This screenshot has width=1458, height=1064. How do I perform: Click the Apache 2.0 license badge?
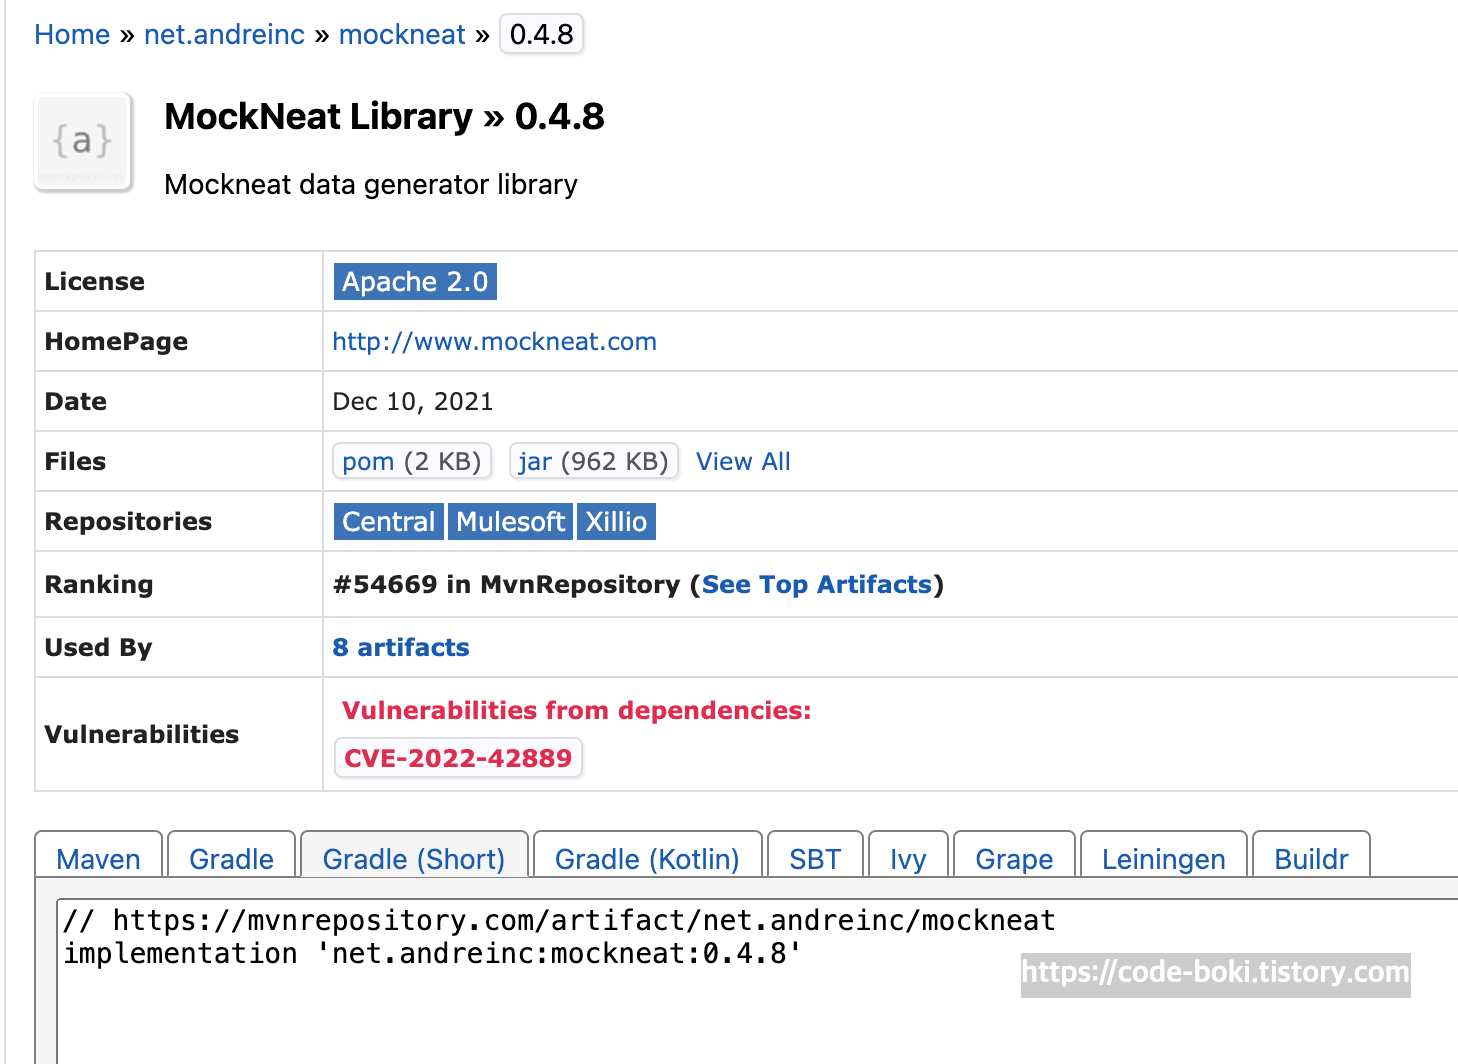point(415,282)
